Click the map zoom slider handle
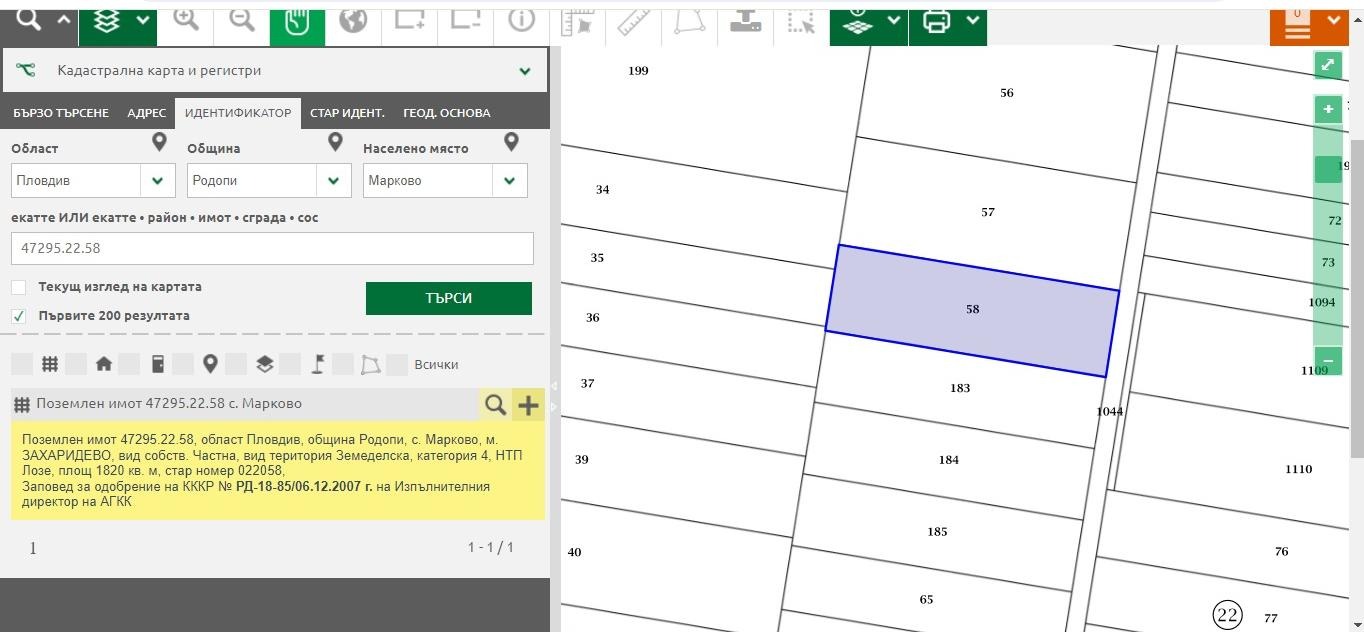Screen dimensions: 1364x632 (x=1327, y=170)
